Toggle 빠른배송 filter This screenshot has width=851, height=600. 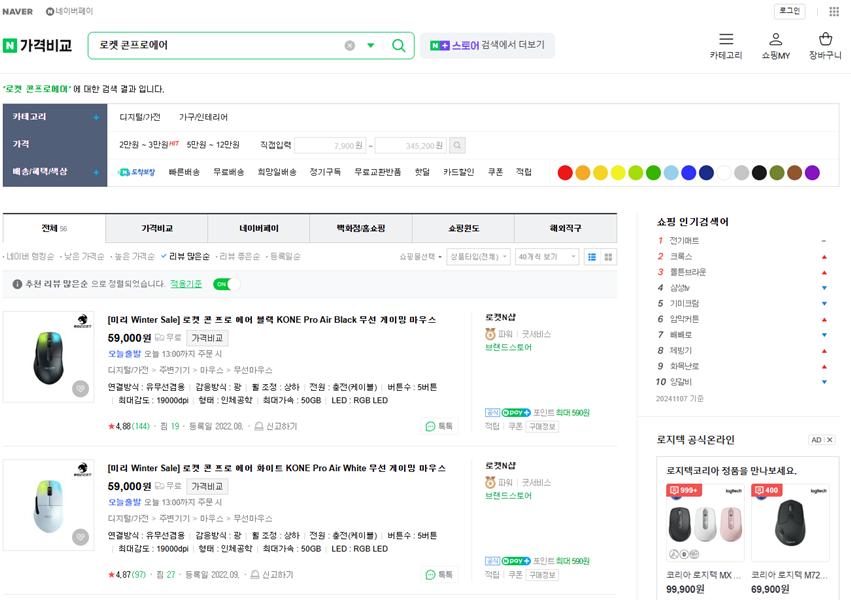point(184,172)
